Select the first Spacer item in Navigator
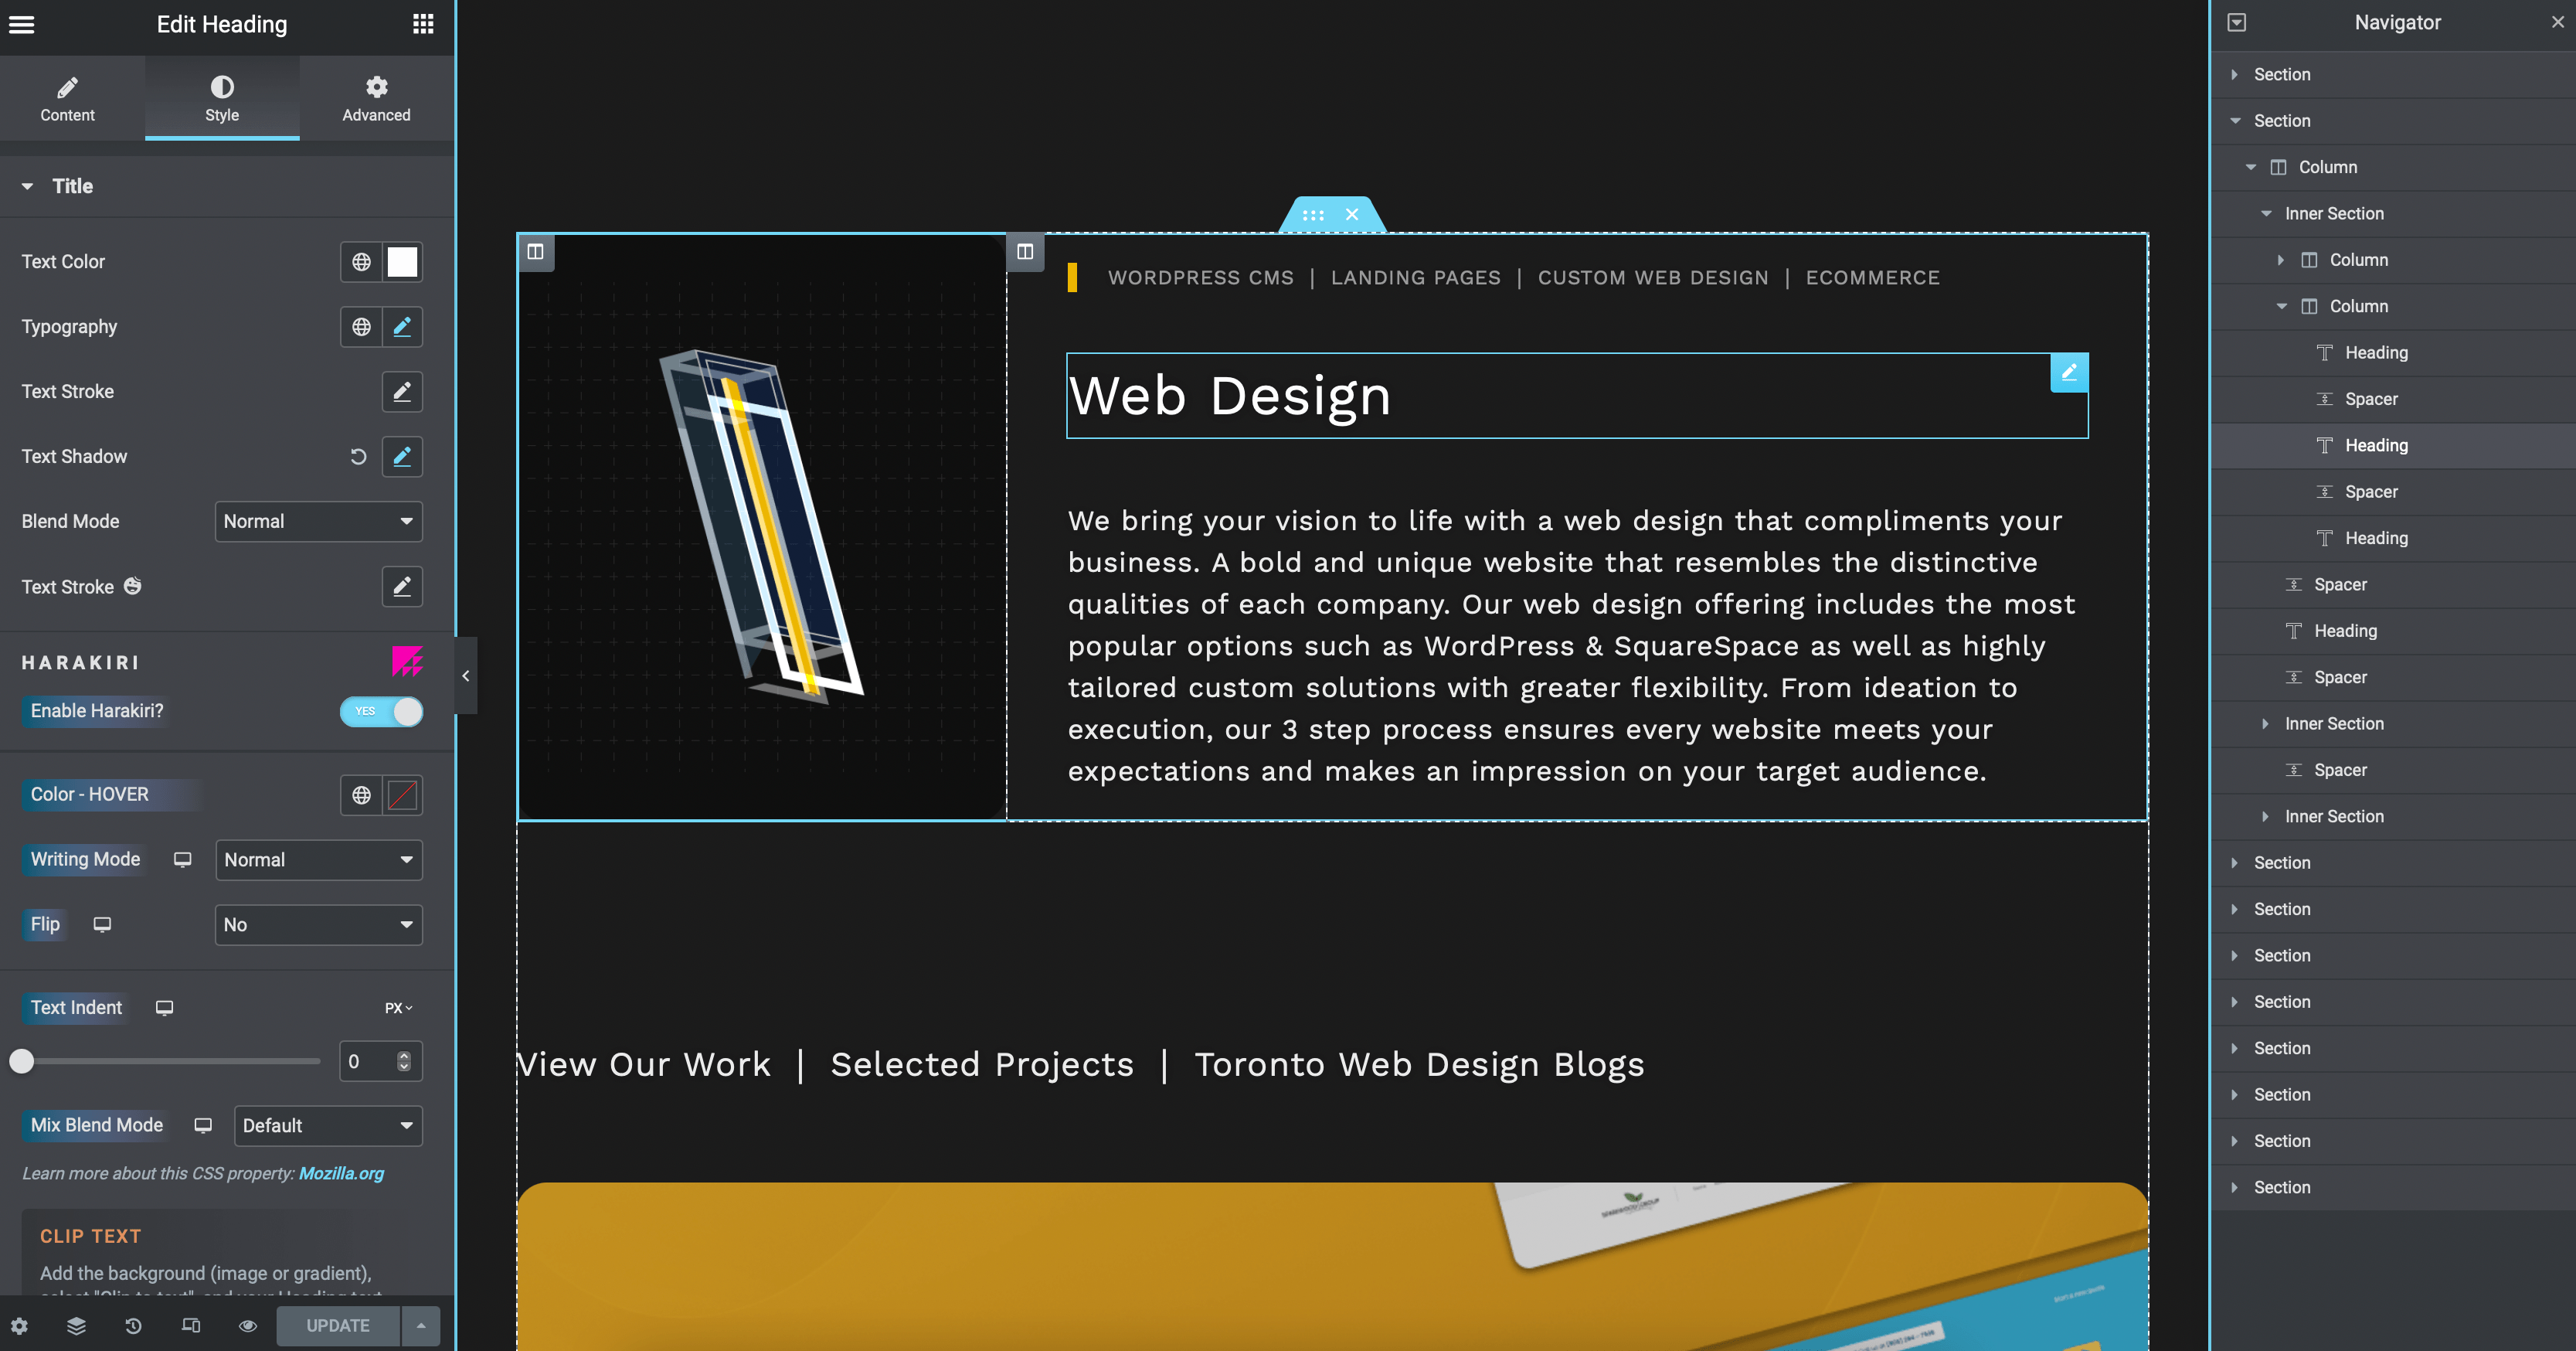Viewport: 2576px width, 1351px height. (x=2393, y=400)
